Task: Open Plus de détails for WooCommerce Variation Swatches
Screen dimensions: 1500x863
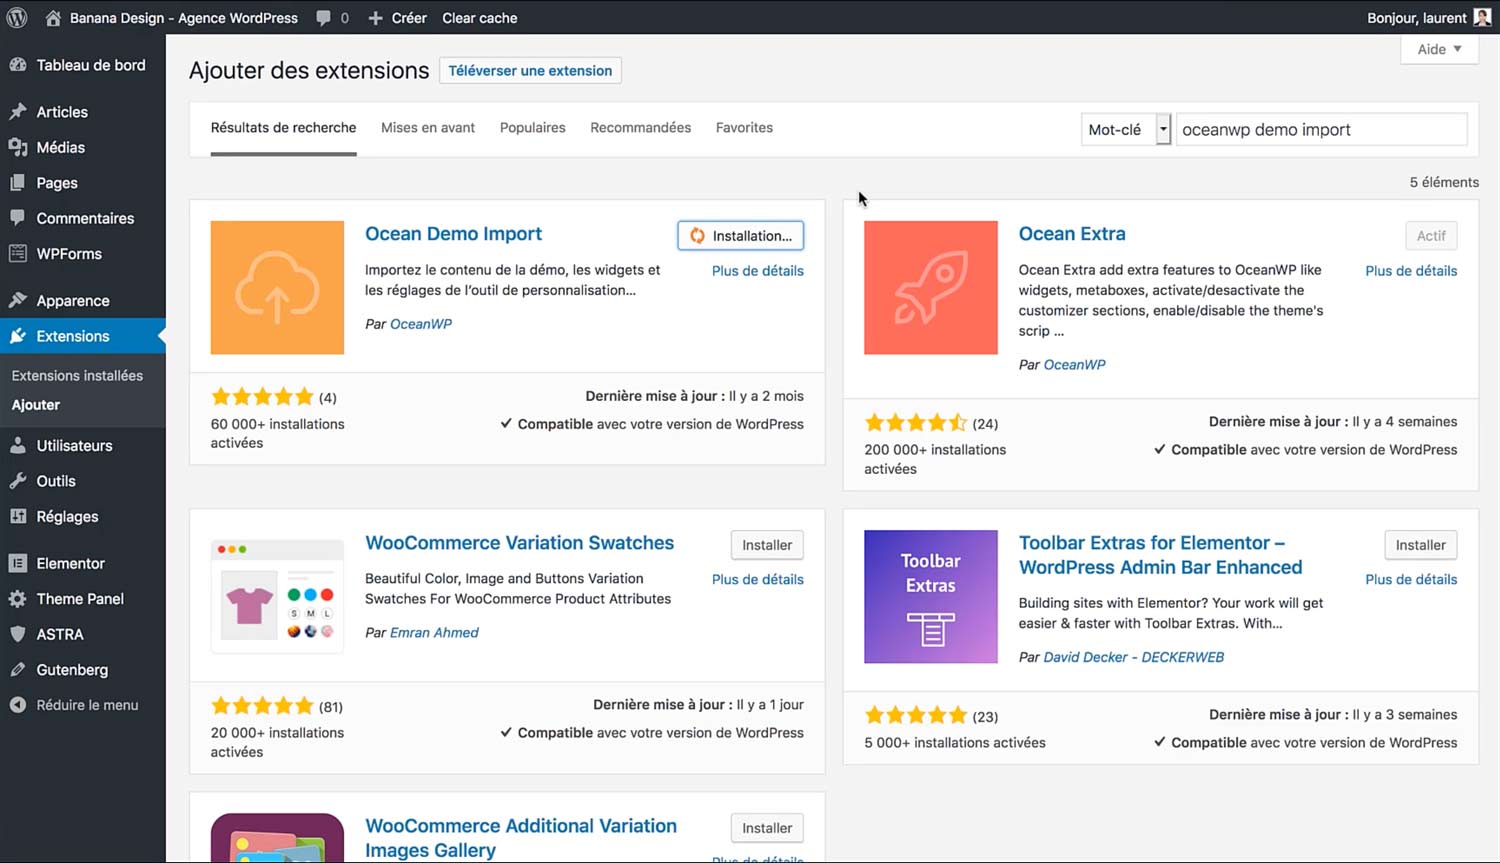Action: [758, 579]
